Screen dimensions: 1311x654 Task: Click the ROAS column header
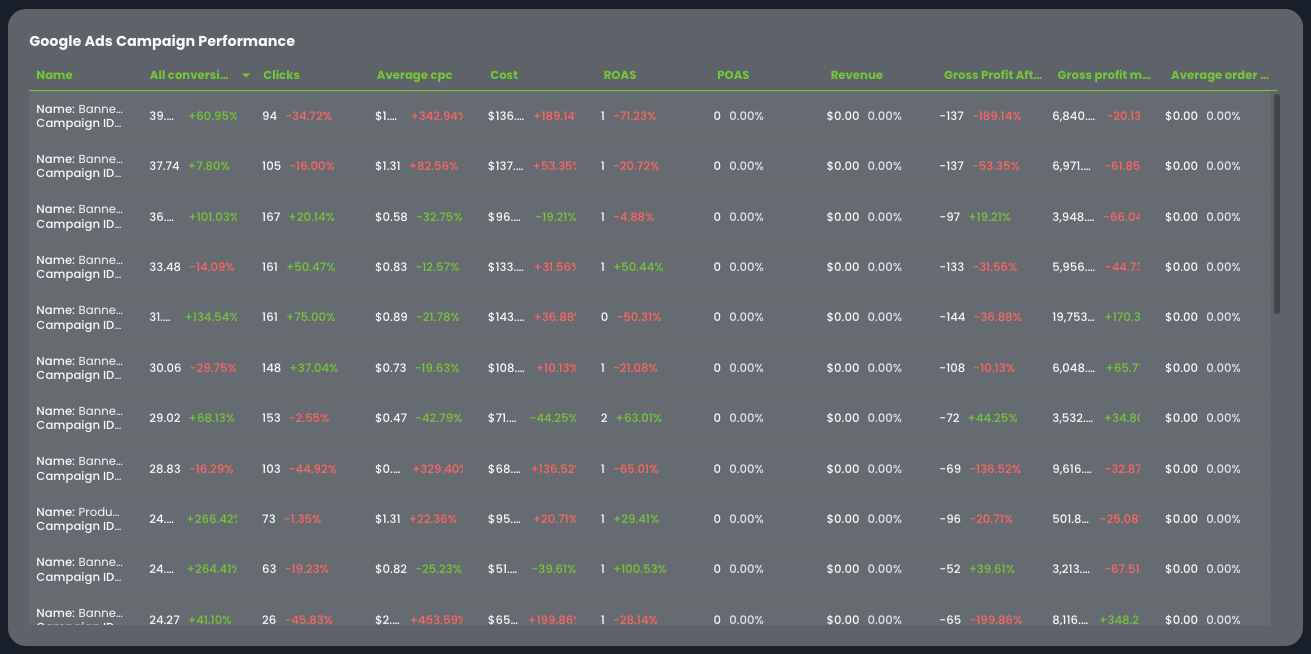click(619, 75)
